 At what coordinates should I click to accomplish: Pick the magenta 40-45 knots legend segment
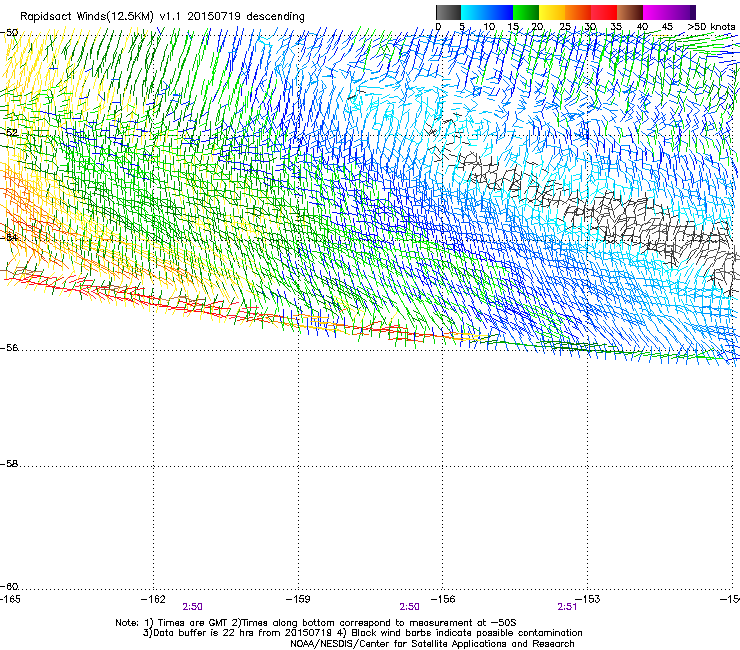656,12
